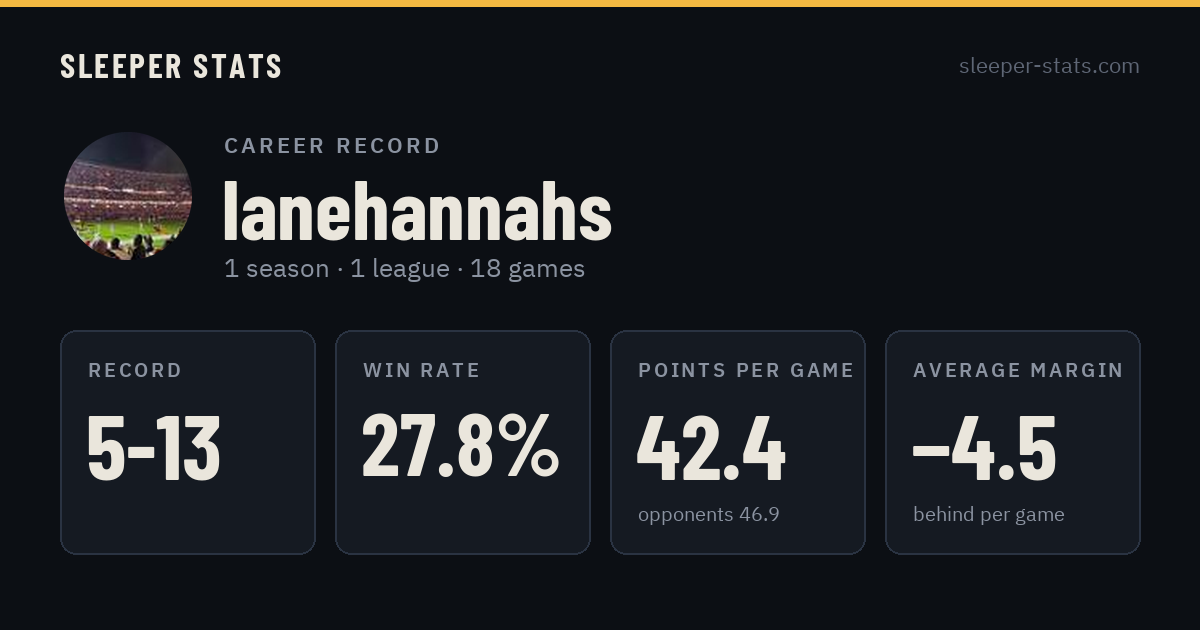Click the 27.8% win rate figure
Screen dimensions: 1200x630
click(460, 445)
